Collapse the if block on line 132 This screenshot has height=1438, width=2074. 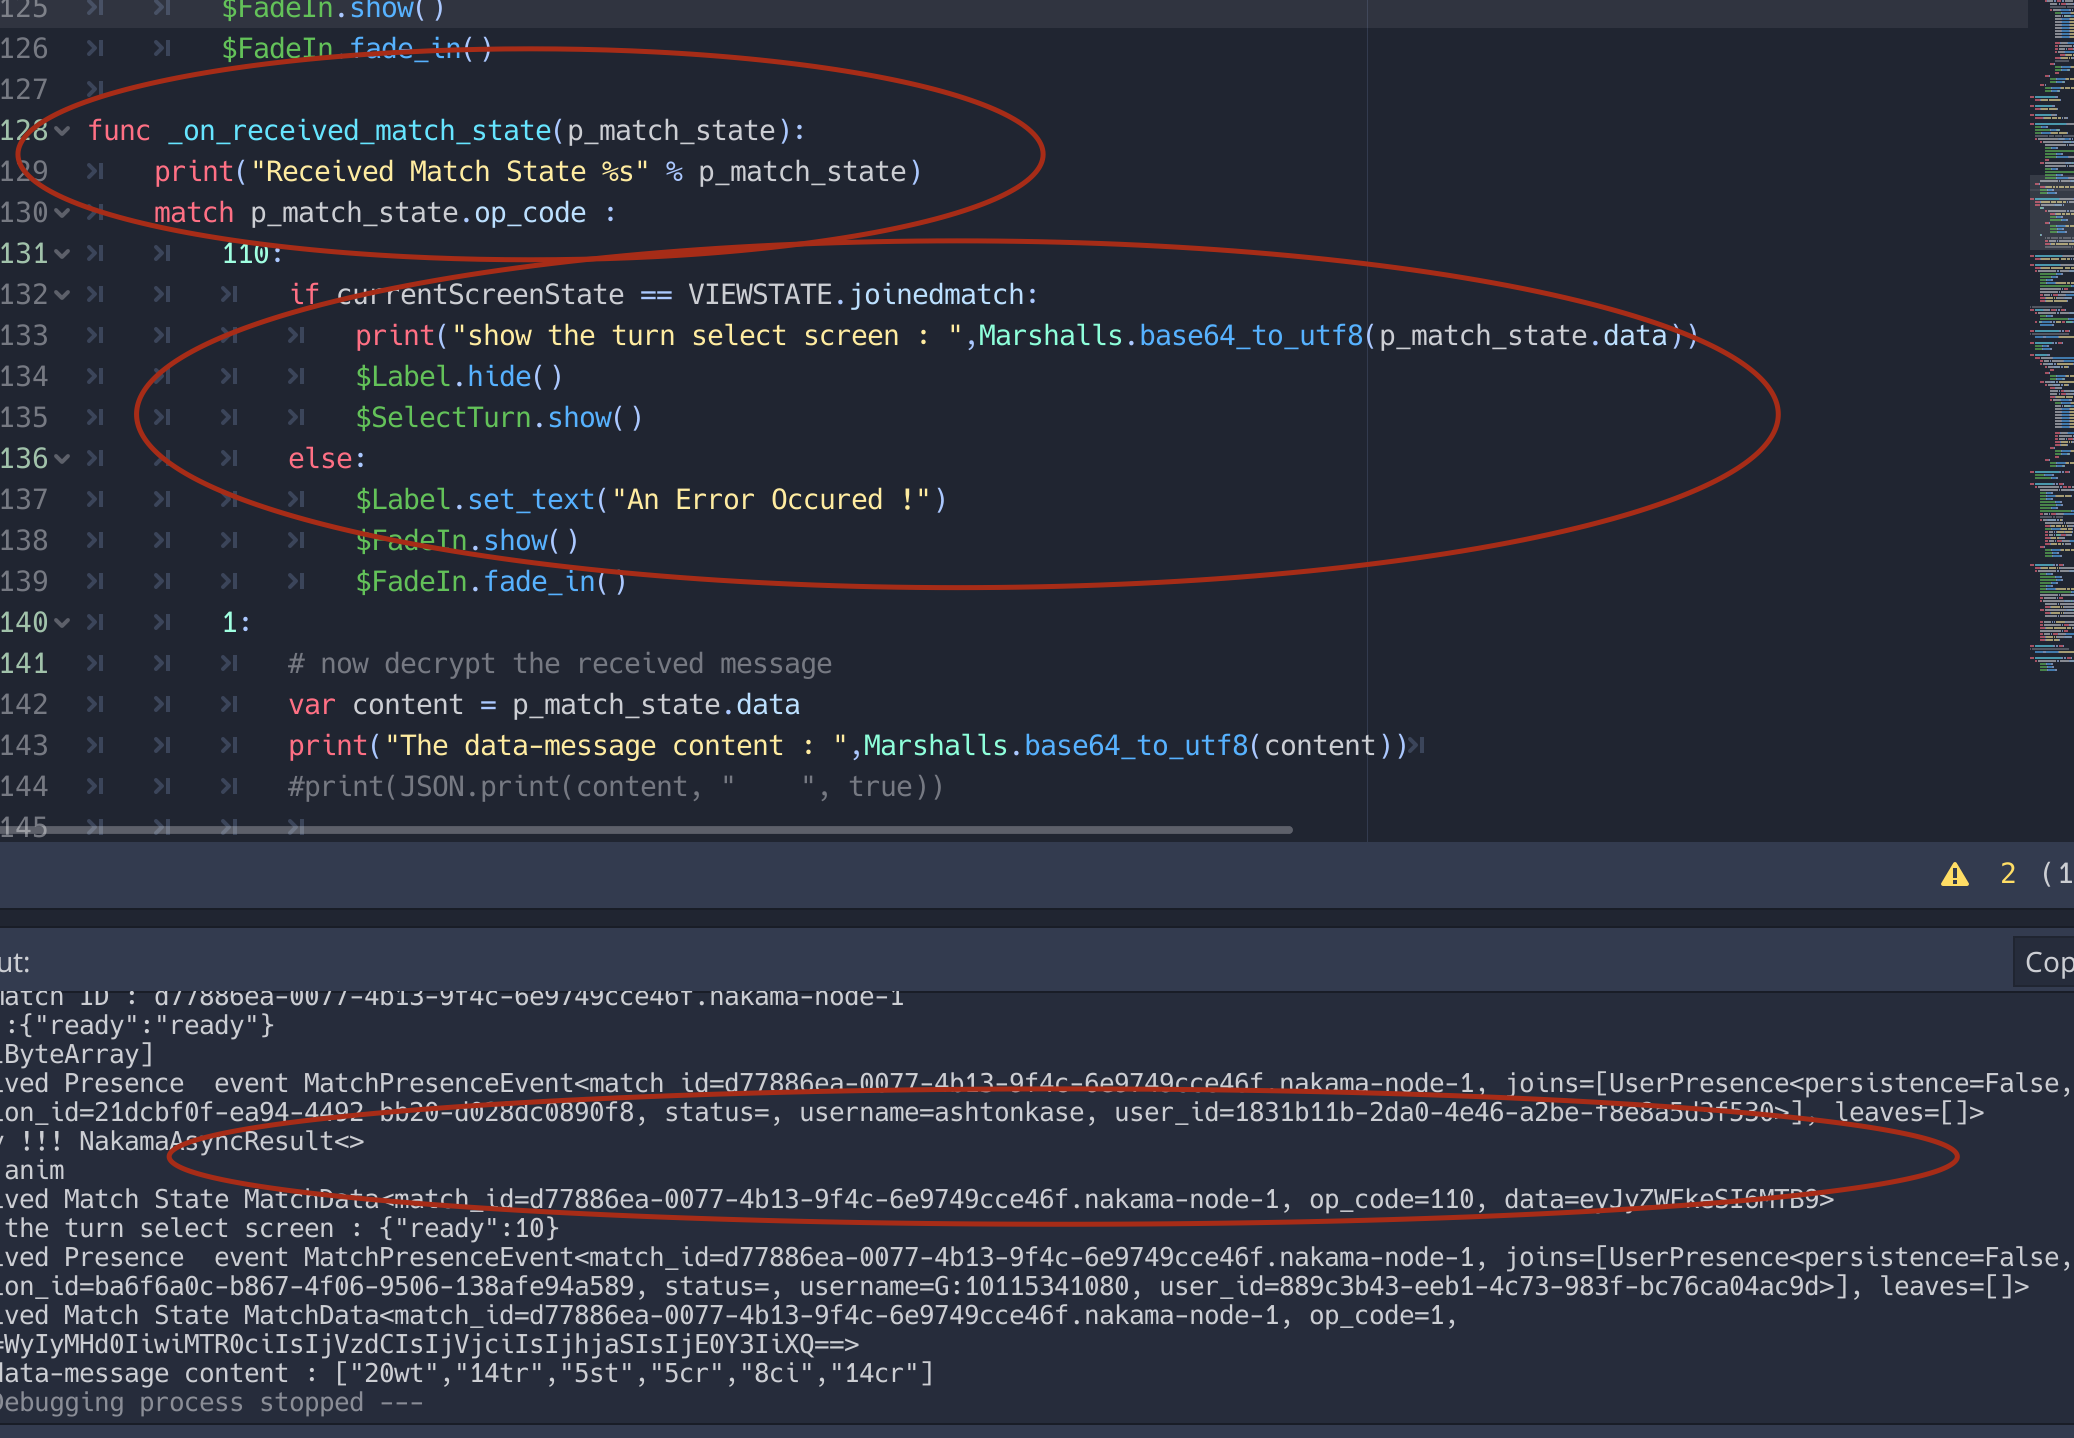click(62, 294)
